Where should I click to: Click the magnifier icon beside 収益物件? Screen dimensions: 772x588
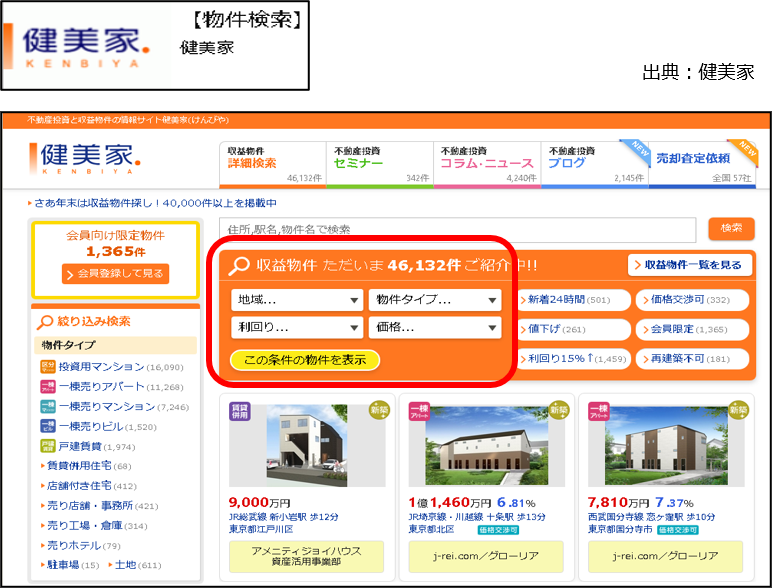pyautogui.click(x=240, y=266)
